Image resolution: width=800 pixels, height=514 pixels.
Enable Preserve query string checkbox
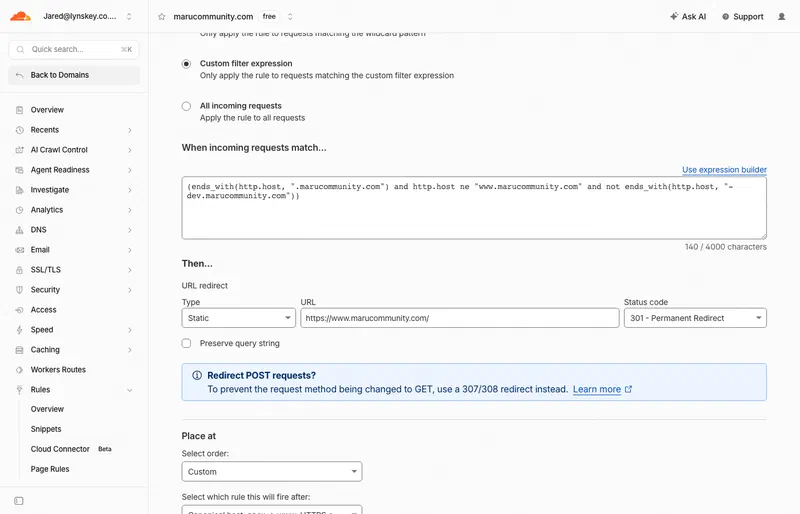click(186, 343)
